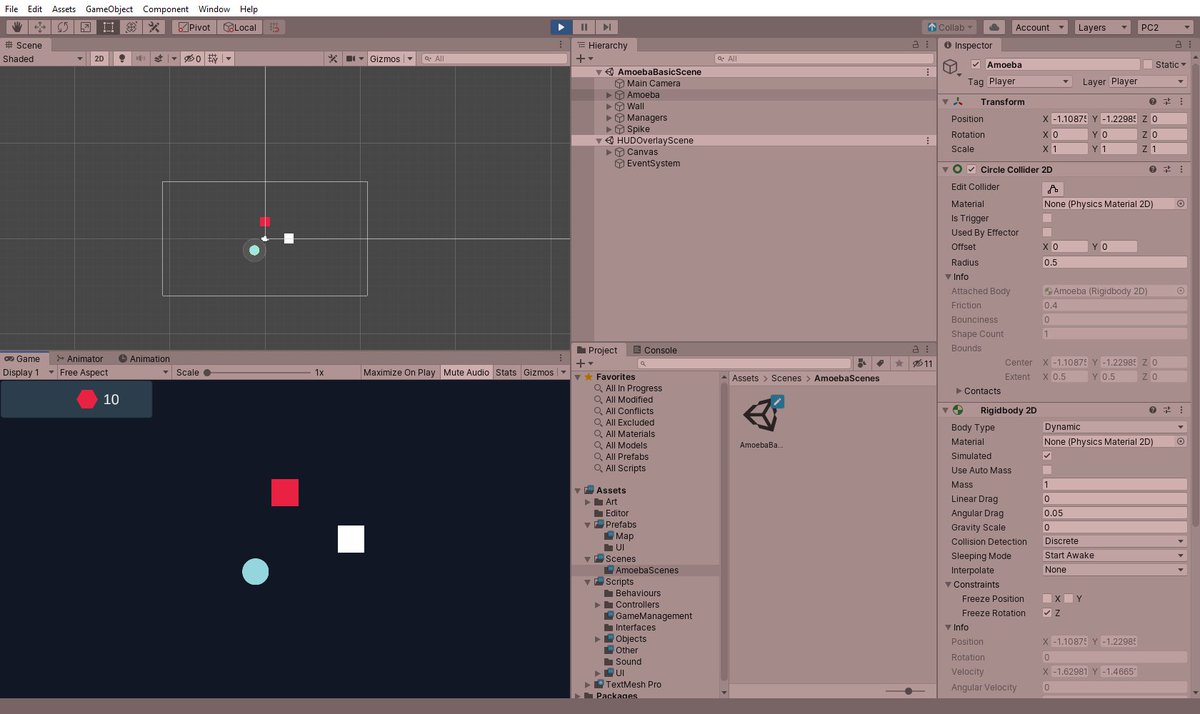This screenshot has height=714, width=1200.
Task: Open the Layer Player dropdown
Action: (1147, 81)
